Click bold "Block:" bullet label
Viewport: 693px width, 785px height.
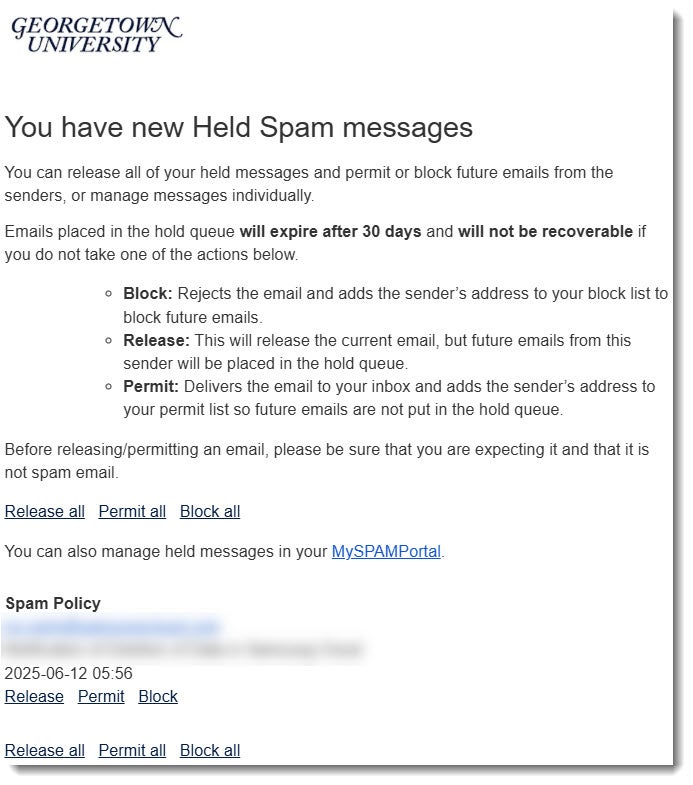[148, 295]
